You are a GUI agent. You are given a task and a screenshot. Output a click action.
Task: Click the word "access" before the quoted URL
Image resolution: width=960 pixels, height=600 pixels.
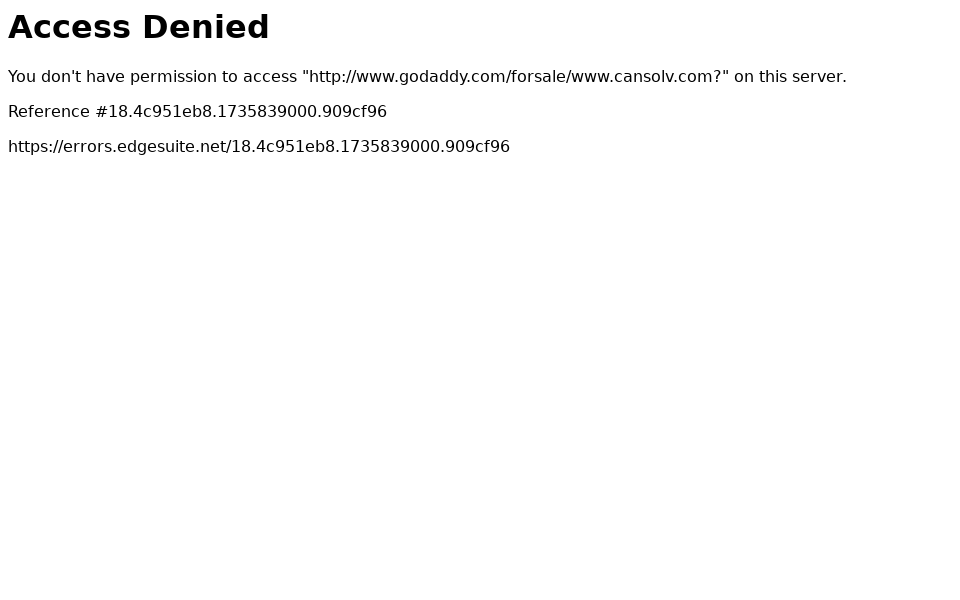[270, 77]
